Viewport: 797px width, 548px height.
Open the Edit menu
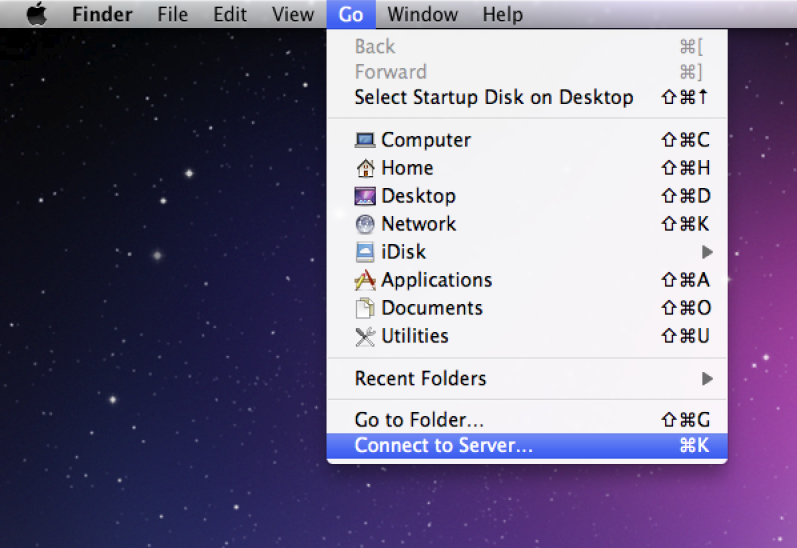pyautogui.click(x=230, y=14)
